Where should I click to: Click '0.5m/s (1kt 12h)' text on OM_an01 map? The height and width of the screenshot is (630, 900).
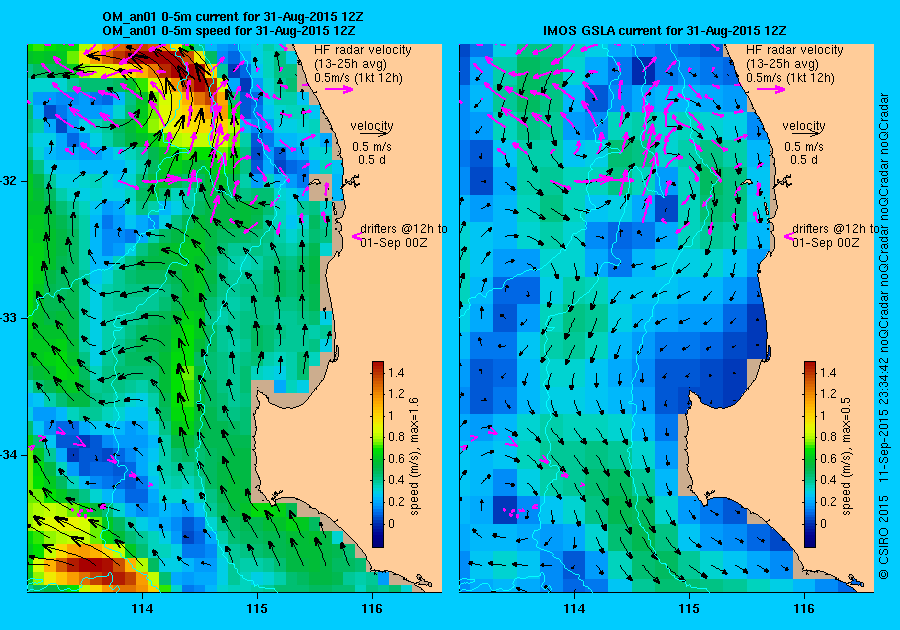point(358,77)
